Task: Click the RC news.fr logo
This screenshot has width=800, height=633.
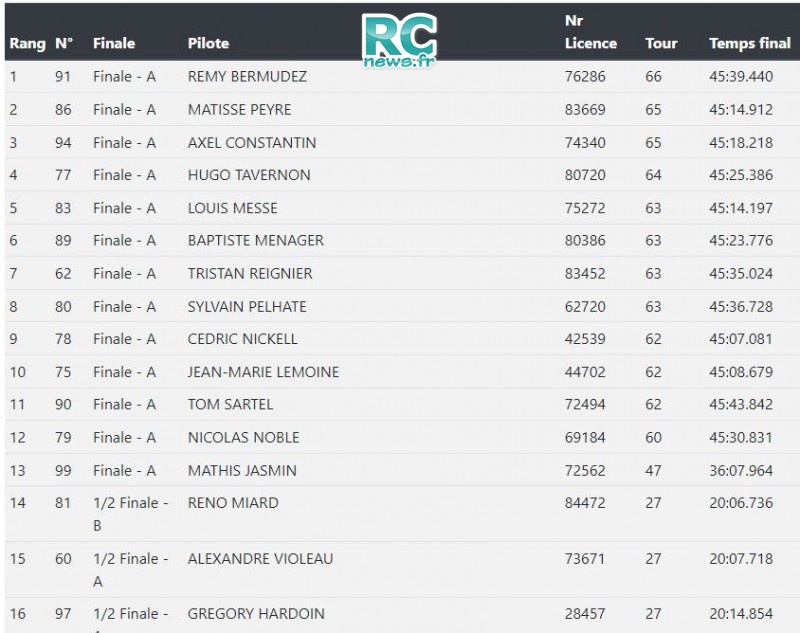Action: tap(399, 41)
